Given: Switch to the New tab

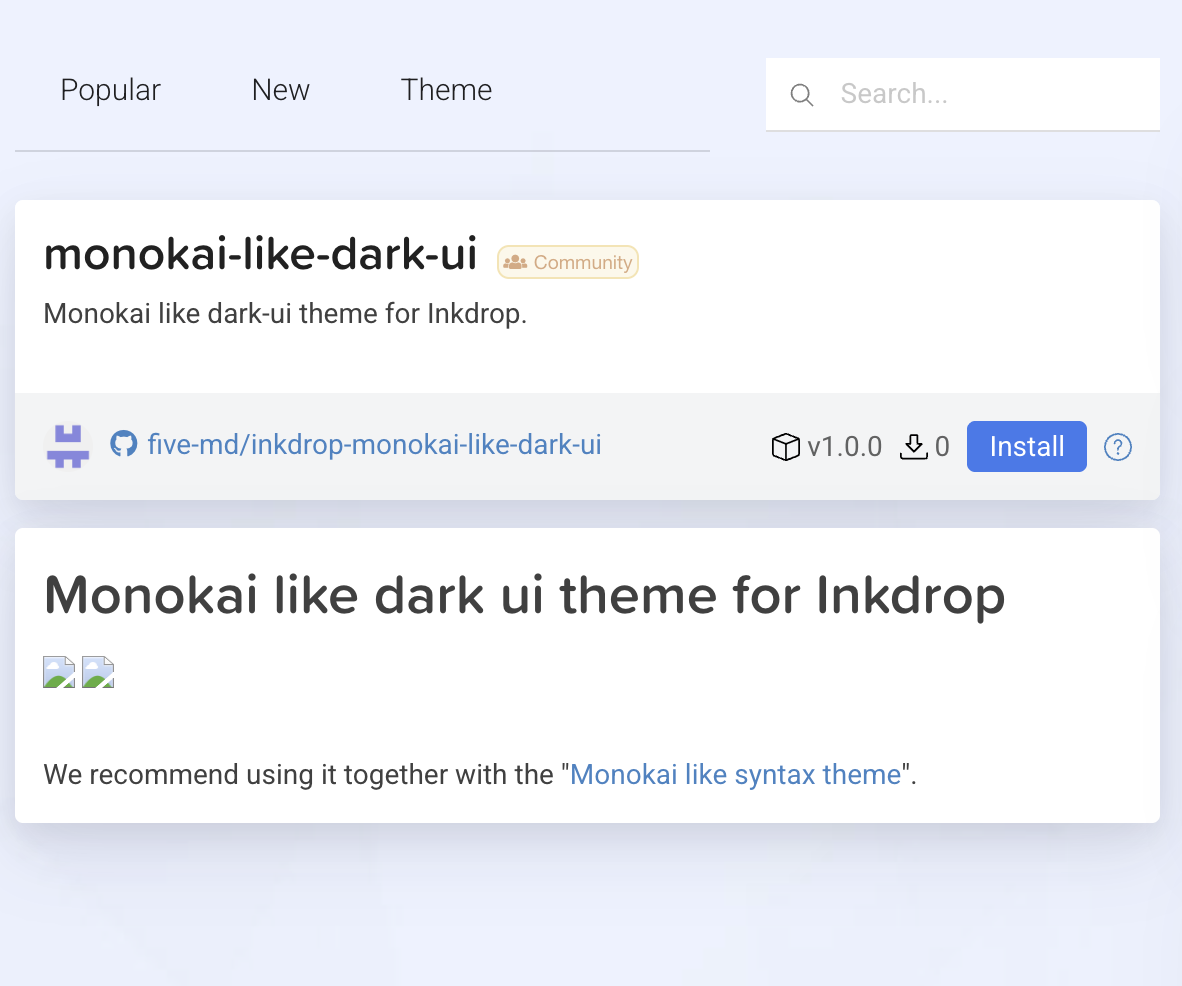Looking at the screenshot, I should coord(280,90).
